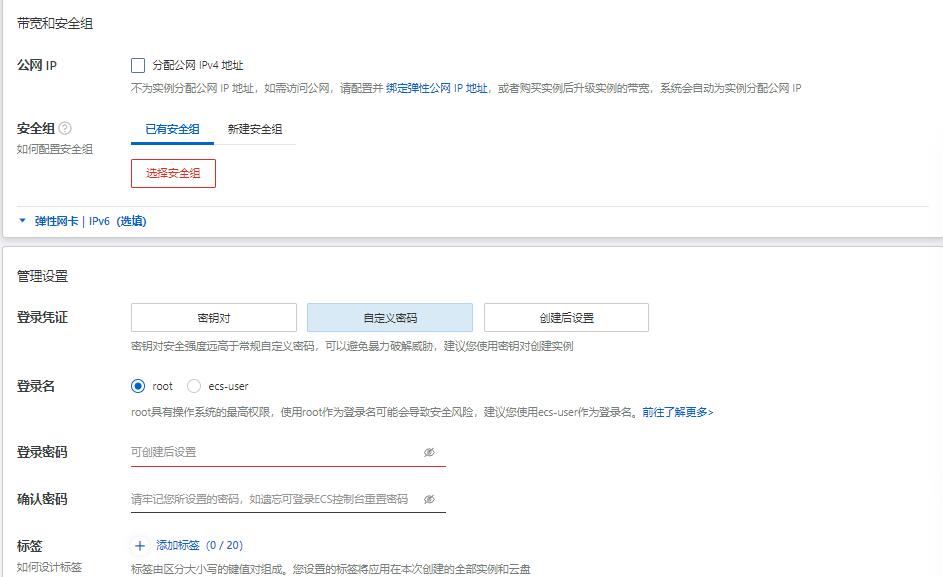This screenshot has height=577, width=943.
Task: Open the 前往了解更多 link
Action: (x=677, y=412)
